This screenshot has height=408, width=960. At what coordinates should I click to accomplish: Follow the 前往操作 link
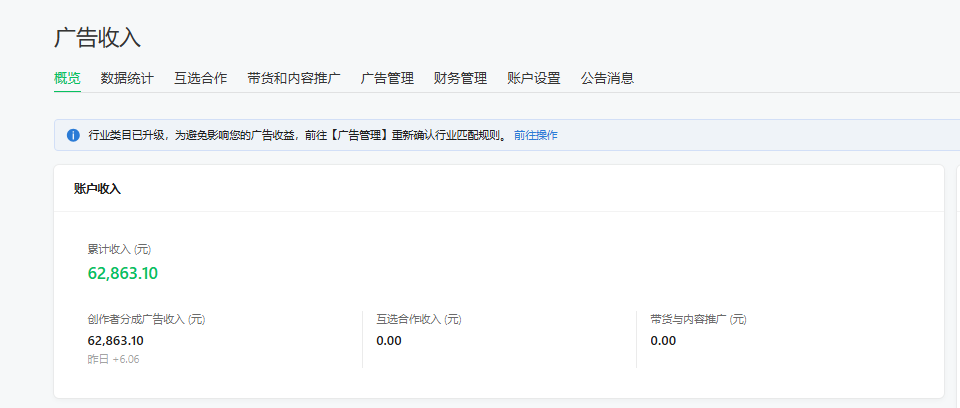(536, 135)
